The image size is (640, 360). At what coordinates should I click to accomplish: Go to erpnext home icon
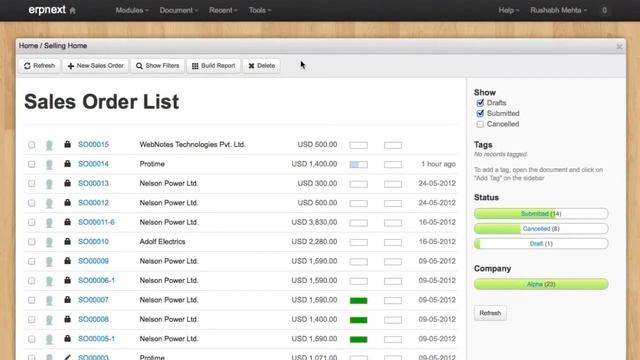tap(73, 11)
